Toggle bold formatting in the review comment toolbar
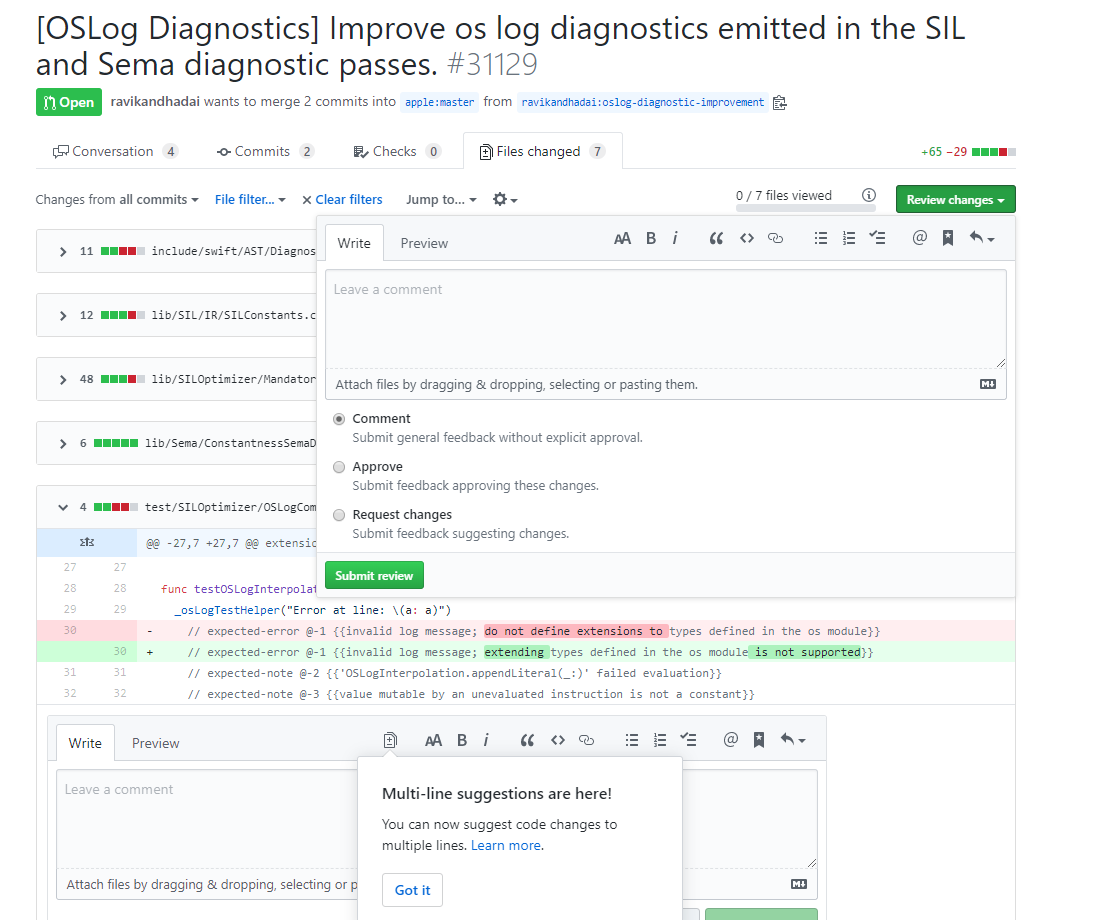This screenshot has height=920, width=1106. point(651,238)
